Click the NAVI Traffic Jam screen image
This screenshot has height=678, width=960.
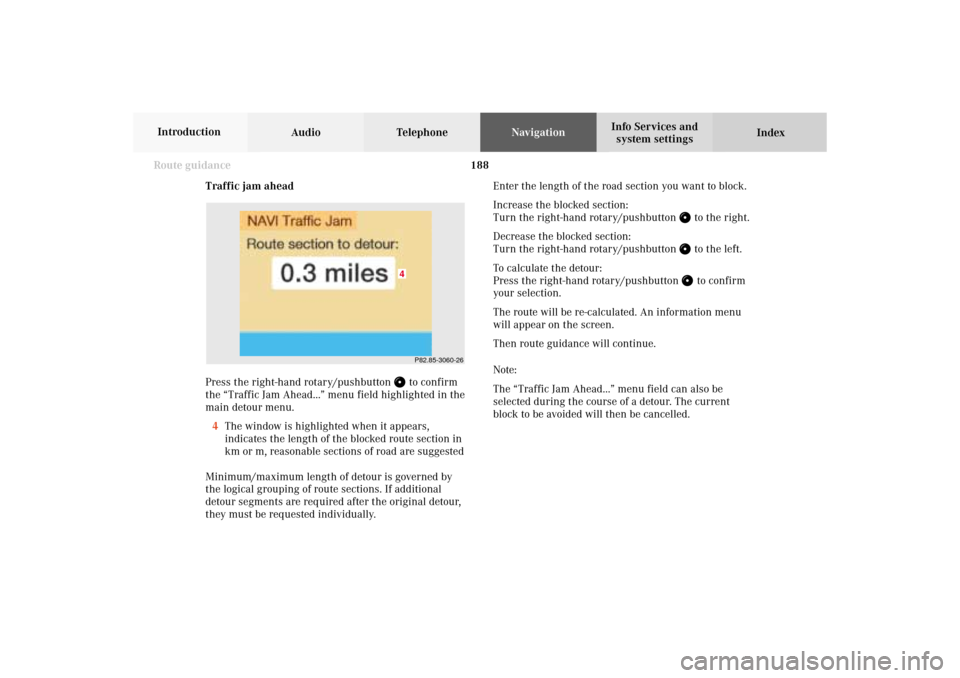(336, 284)
